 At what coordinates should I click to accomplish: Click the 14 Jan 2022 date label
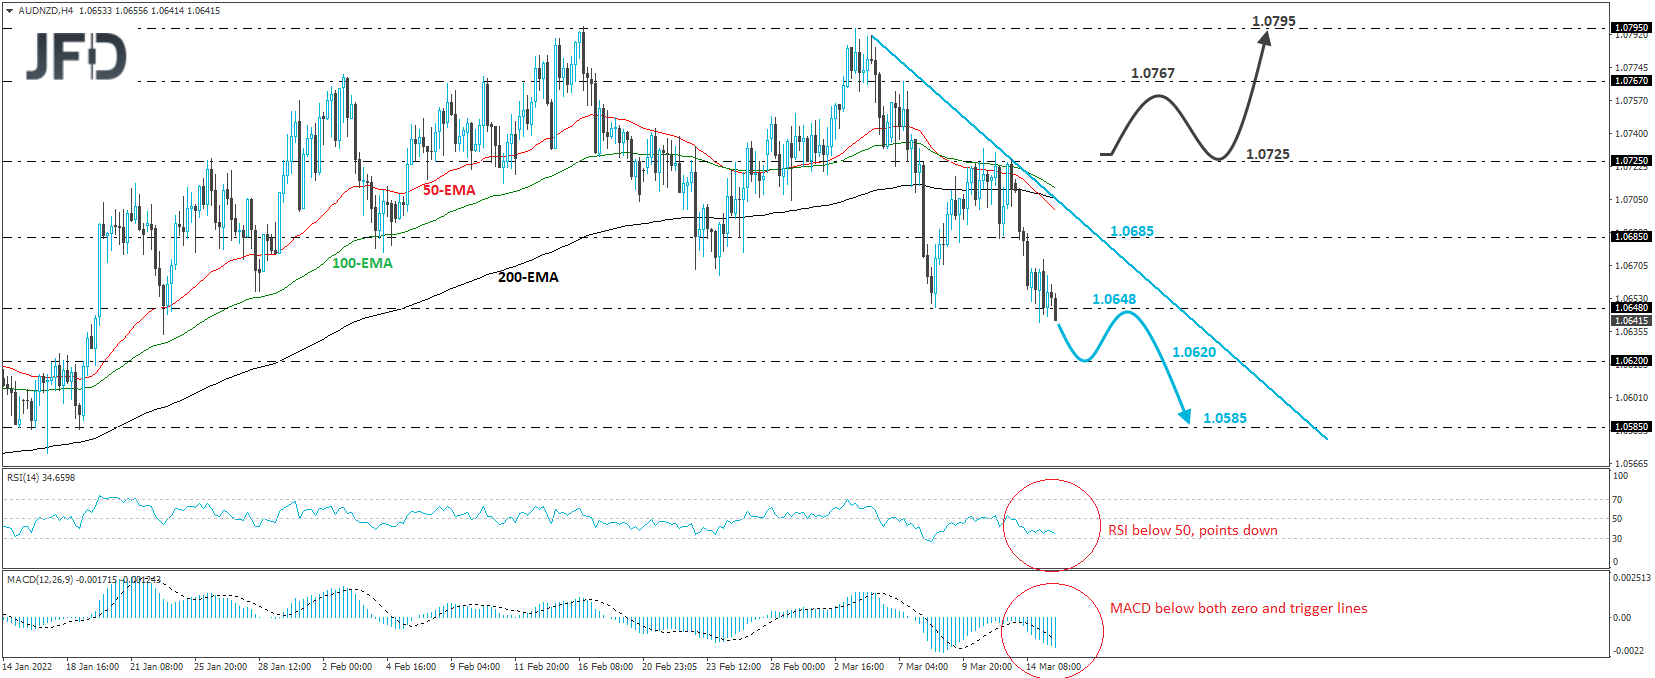click(x=28, y=667)
